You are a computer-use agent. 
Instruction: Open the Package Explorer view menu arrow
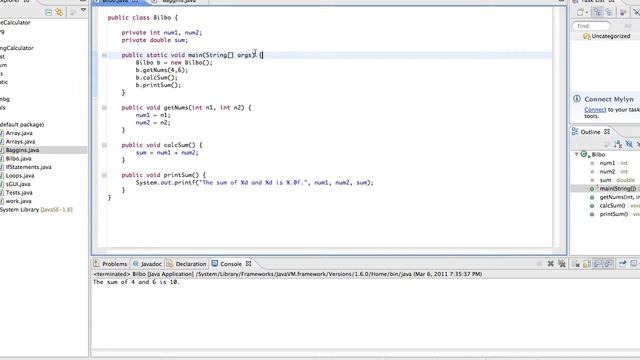click(83, 10)
